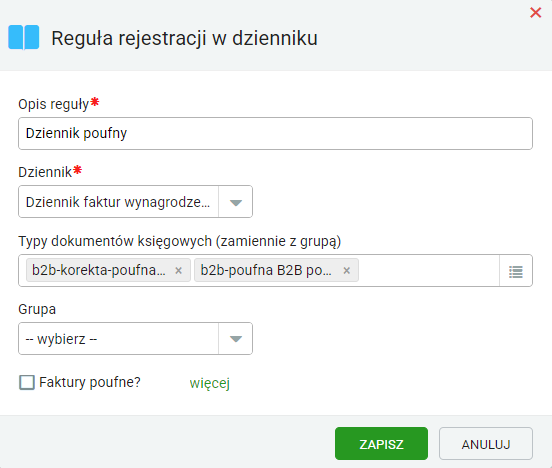
Task: Expand the Grupa dropdown arrow
Action: tap(236, 339)
